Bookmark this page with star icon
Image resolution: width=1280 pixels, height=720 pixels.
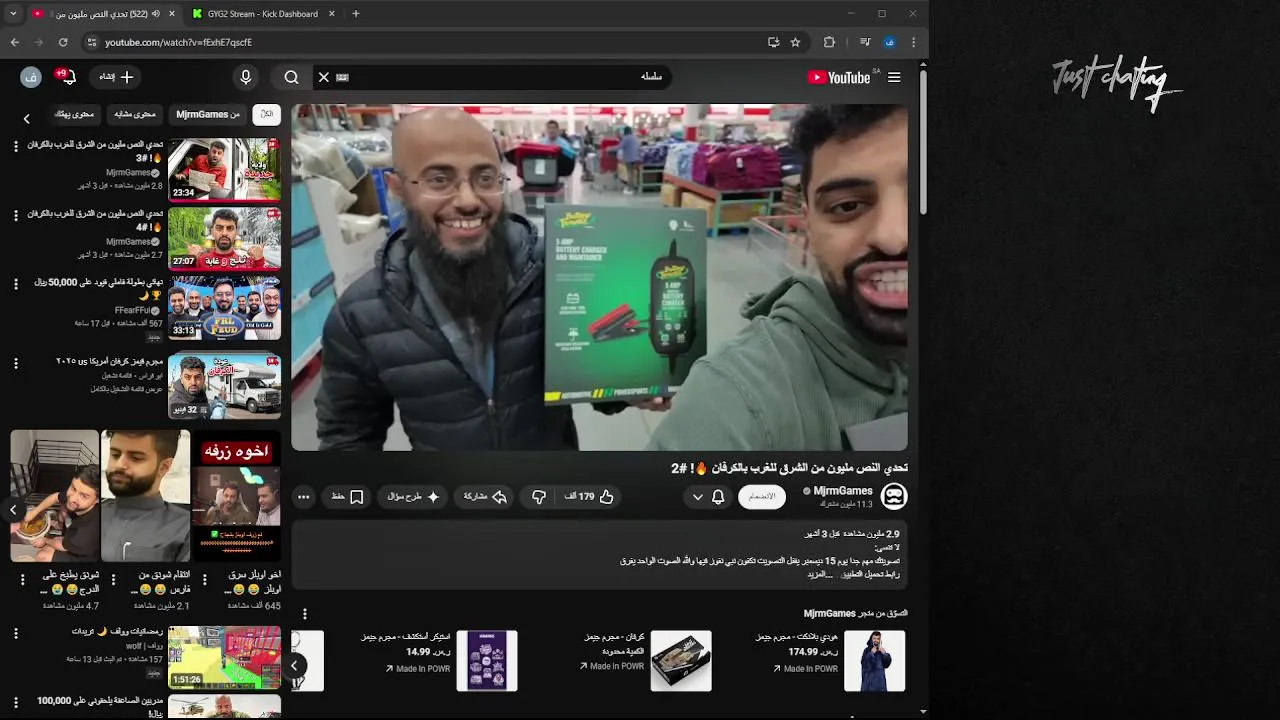[x=795, y=42]
